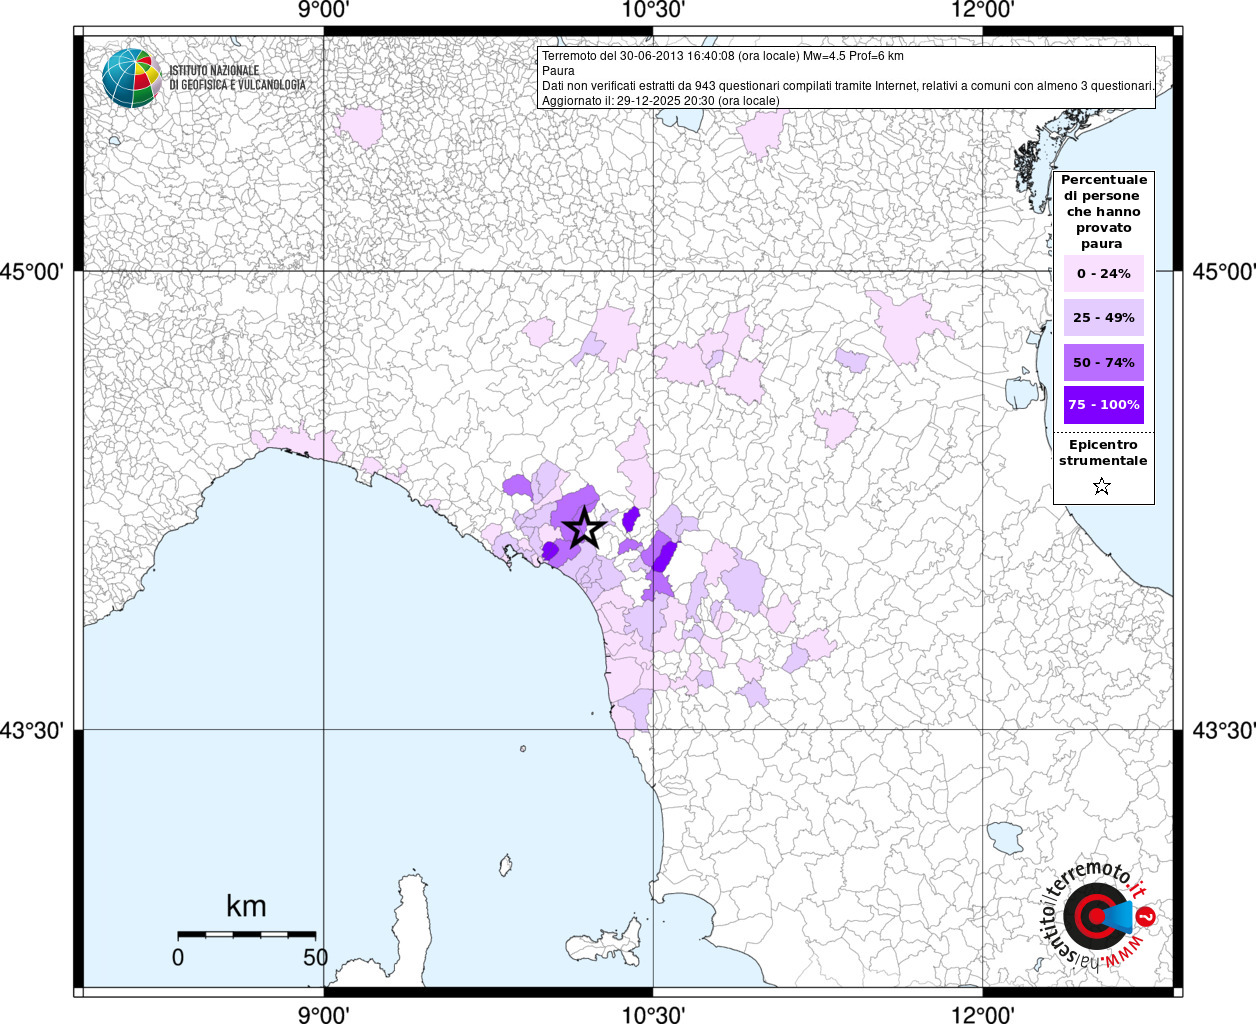Click legend title 'Percentuale di persone'
The height and width of the screenshot is (1024, 1256).
[x=1103, y=212]
